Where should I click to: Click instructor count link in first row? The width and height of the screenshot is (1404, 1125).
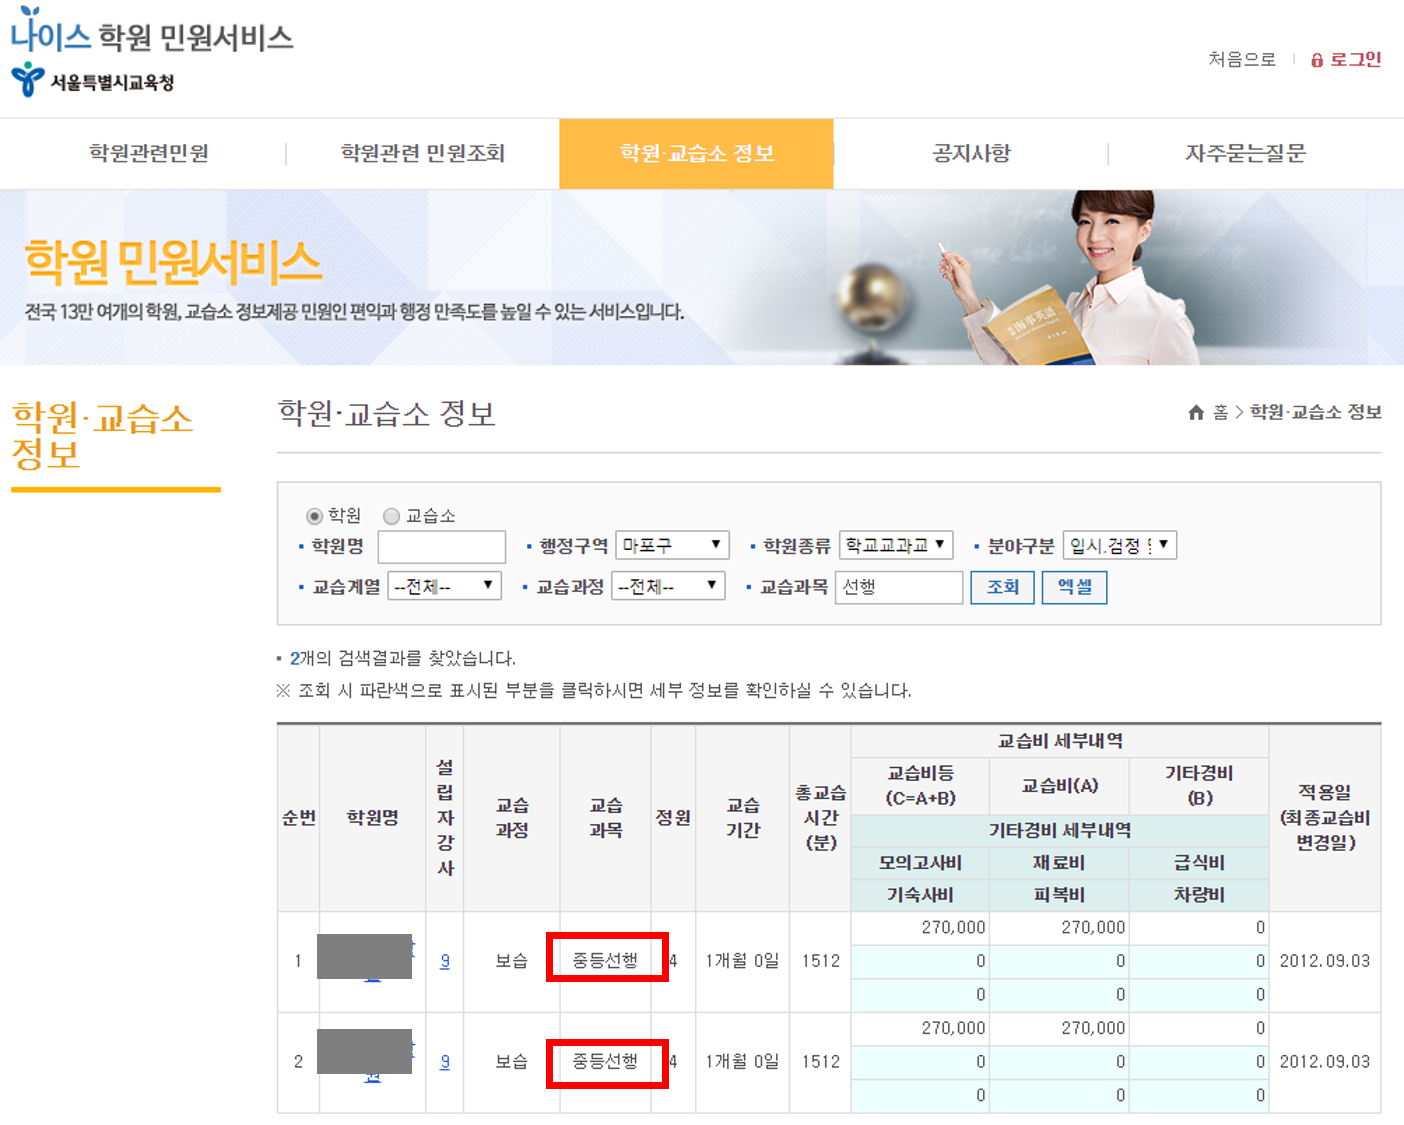(x=445, y=961)
